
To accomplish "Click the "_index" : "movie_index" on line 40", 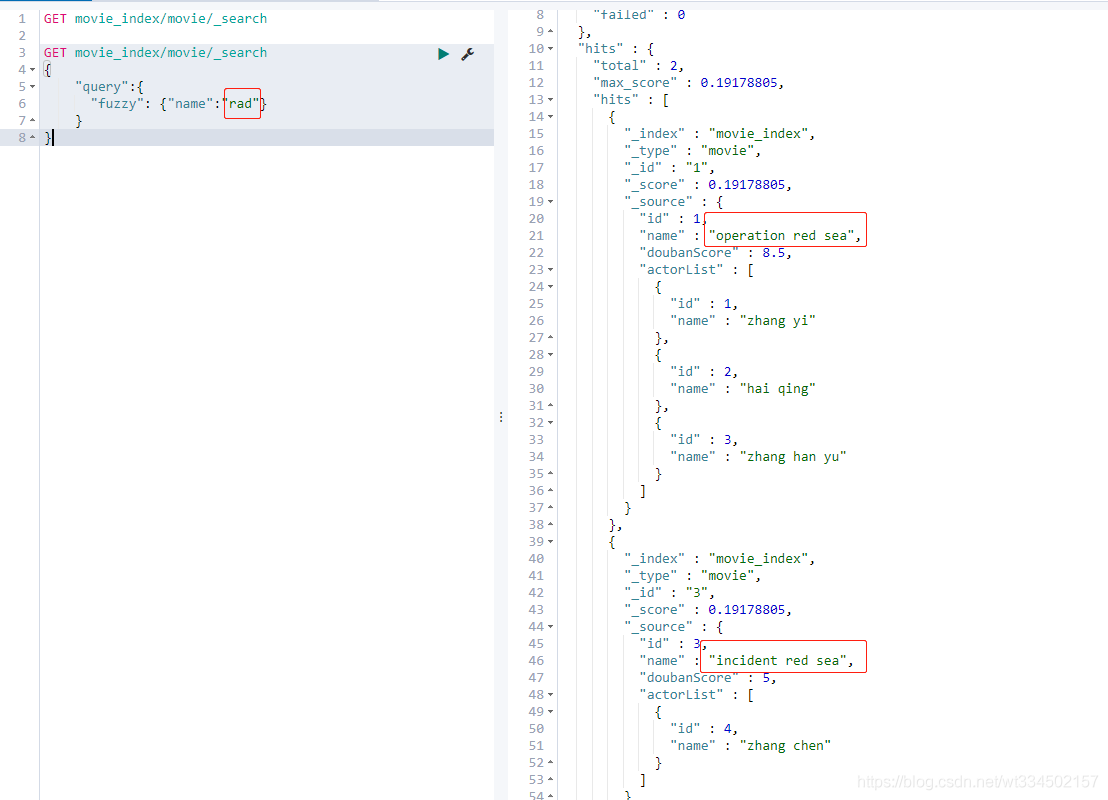I will tap(719, 558).
